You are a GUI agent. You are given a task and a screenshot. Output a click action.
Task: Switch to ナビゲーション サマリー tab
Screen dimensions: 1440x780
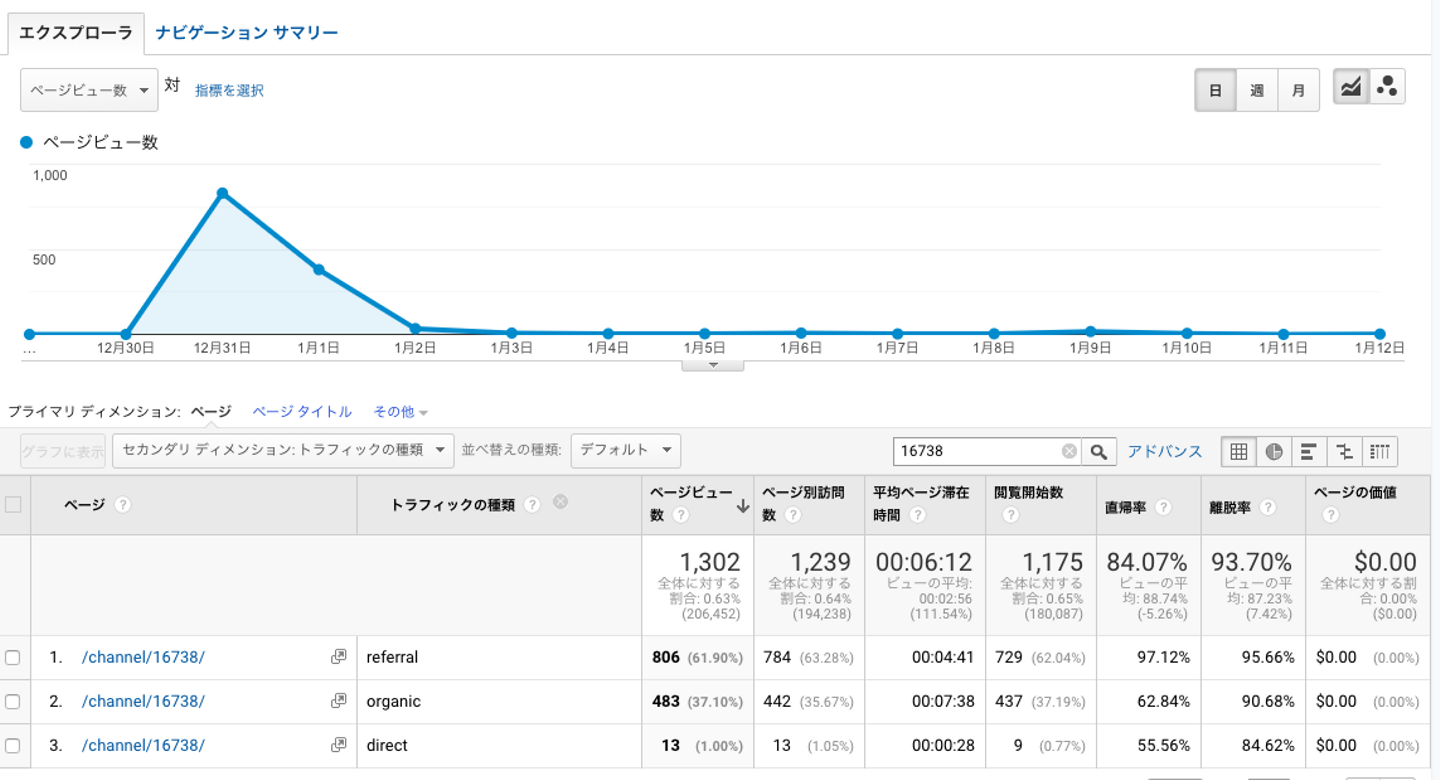point(247,33)
